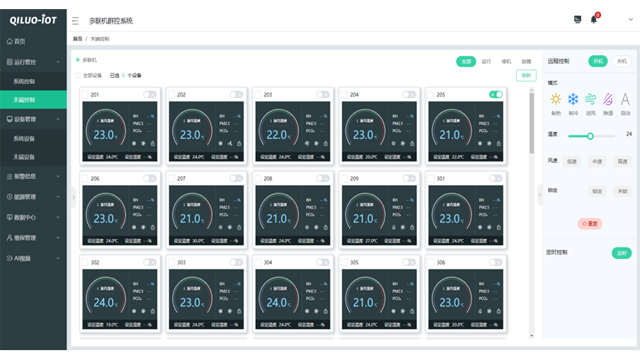Viewport: 640px width, 360px height.
Task: Check the checkbox for unit 207
Action: [x=171, y=178]
